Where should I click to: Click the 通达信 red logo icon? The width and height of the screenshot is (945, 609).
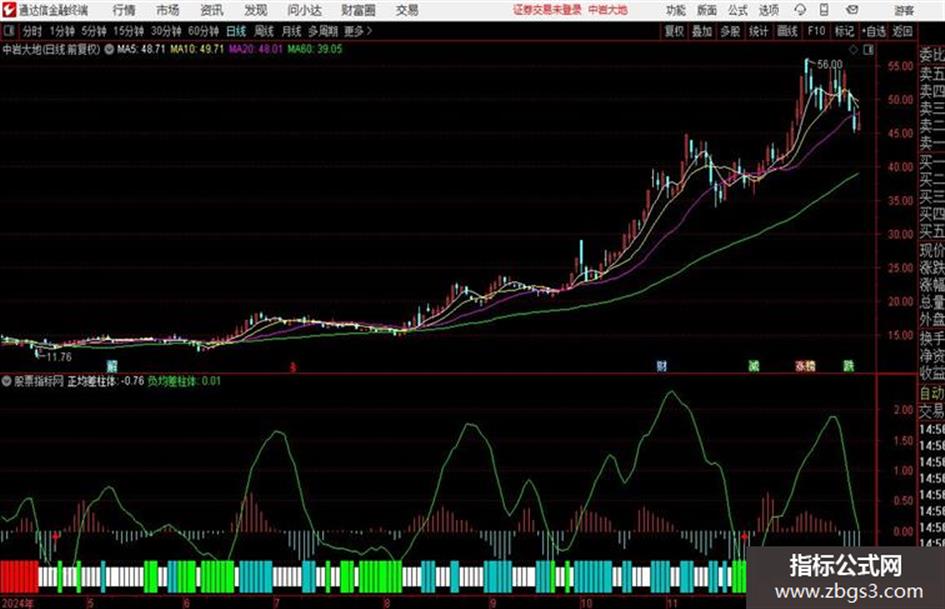tap(8, 10)
